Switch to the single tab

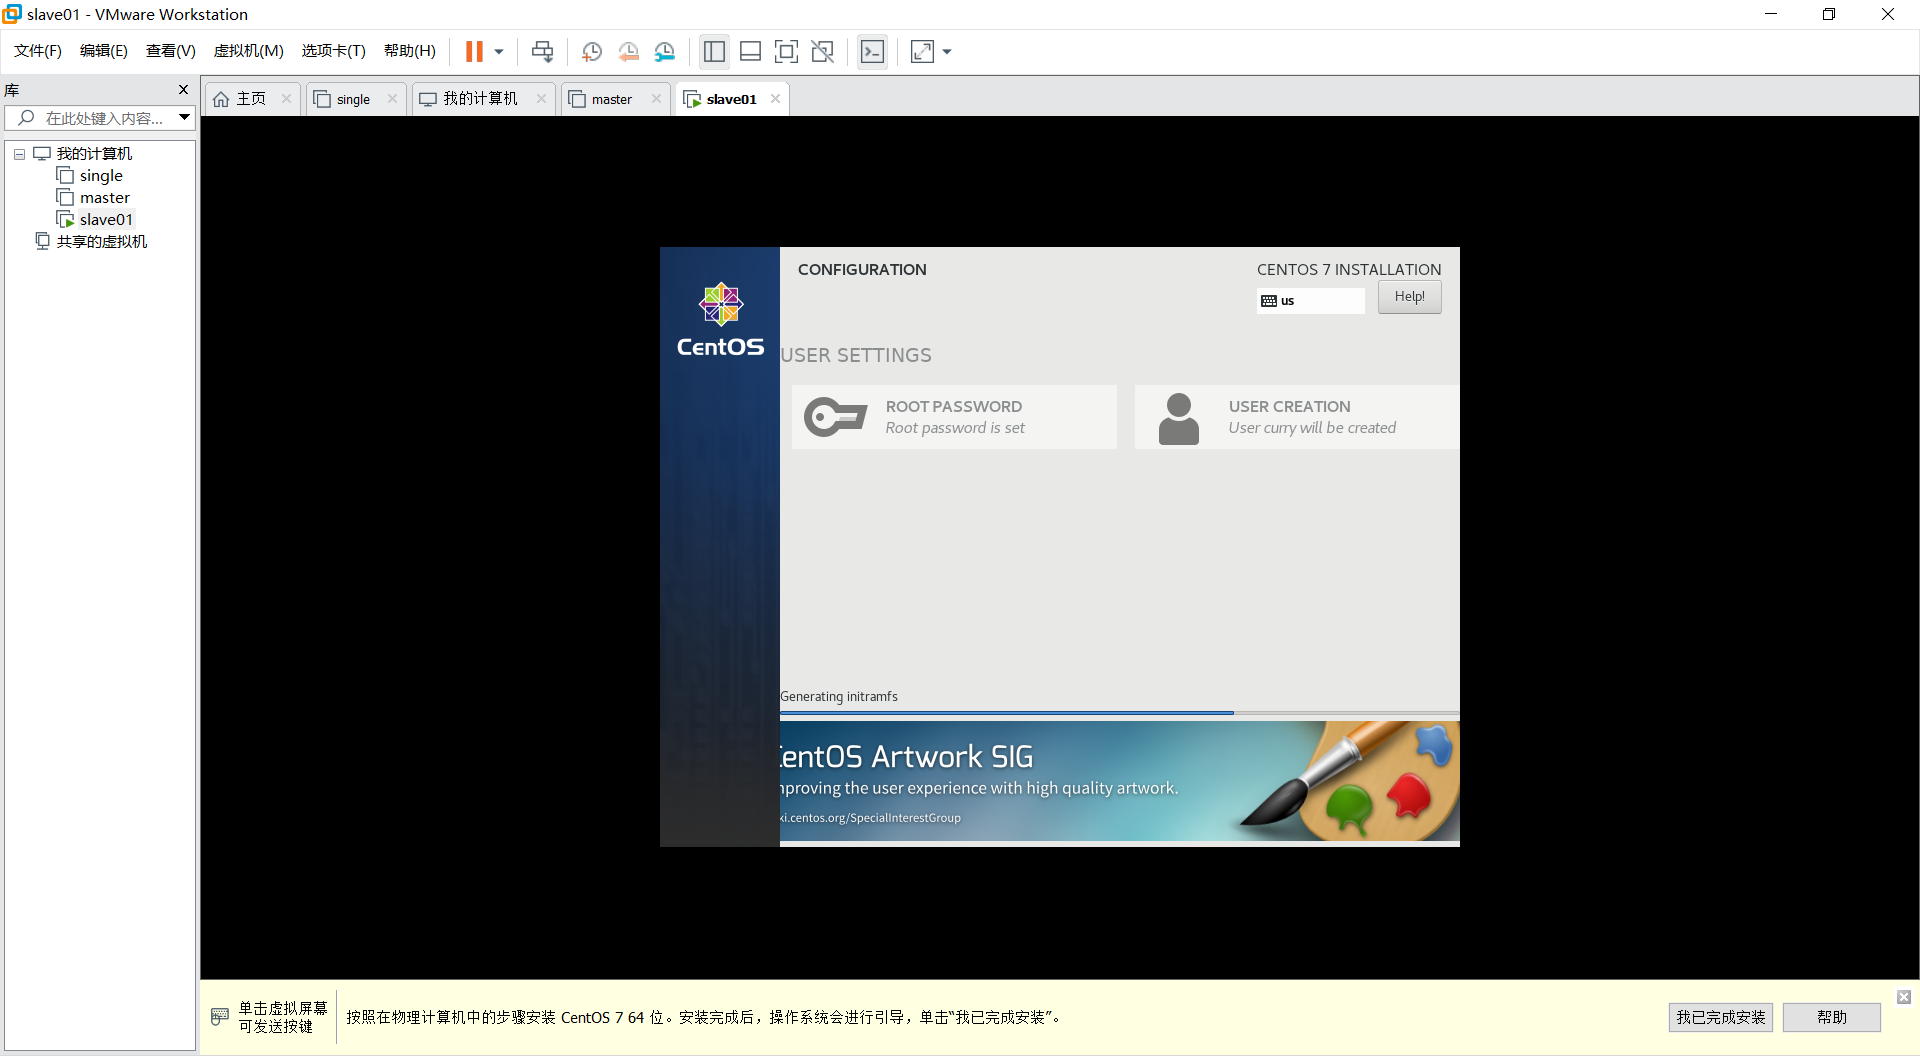[353, 99]
